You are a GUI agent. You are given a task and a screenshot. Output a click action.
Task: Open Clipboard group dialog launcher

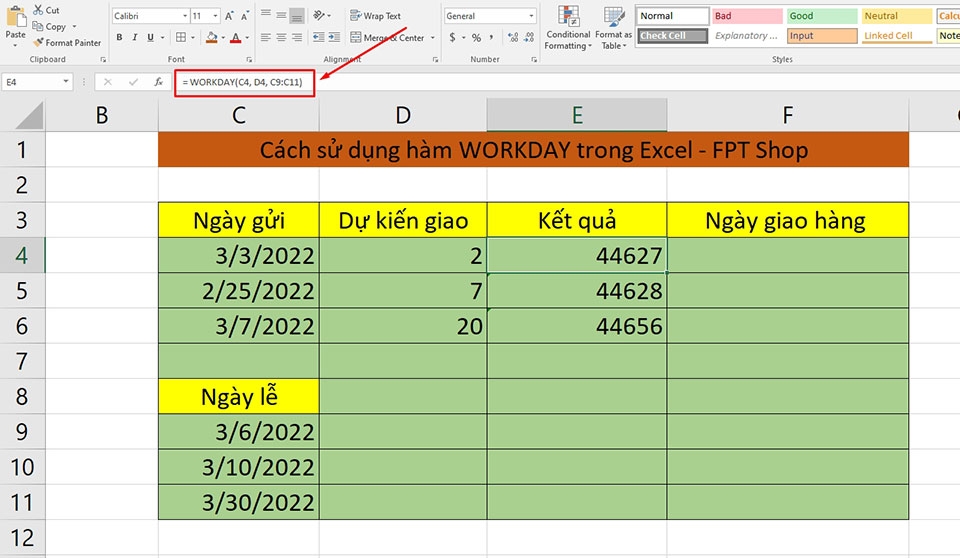103,59
